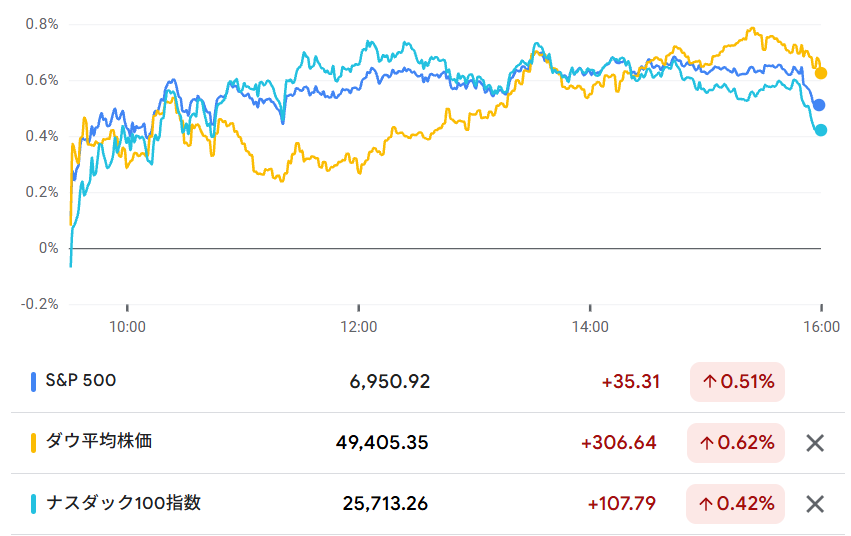
Task: Click the +306.64 point change value
Action: (x=618, y=443)
